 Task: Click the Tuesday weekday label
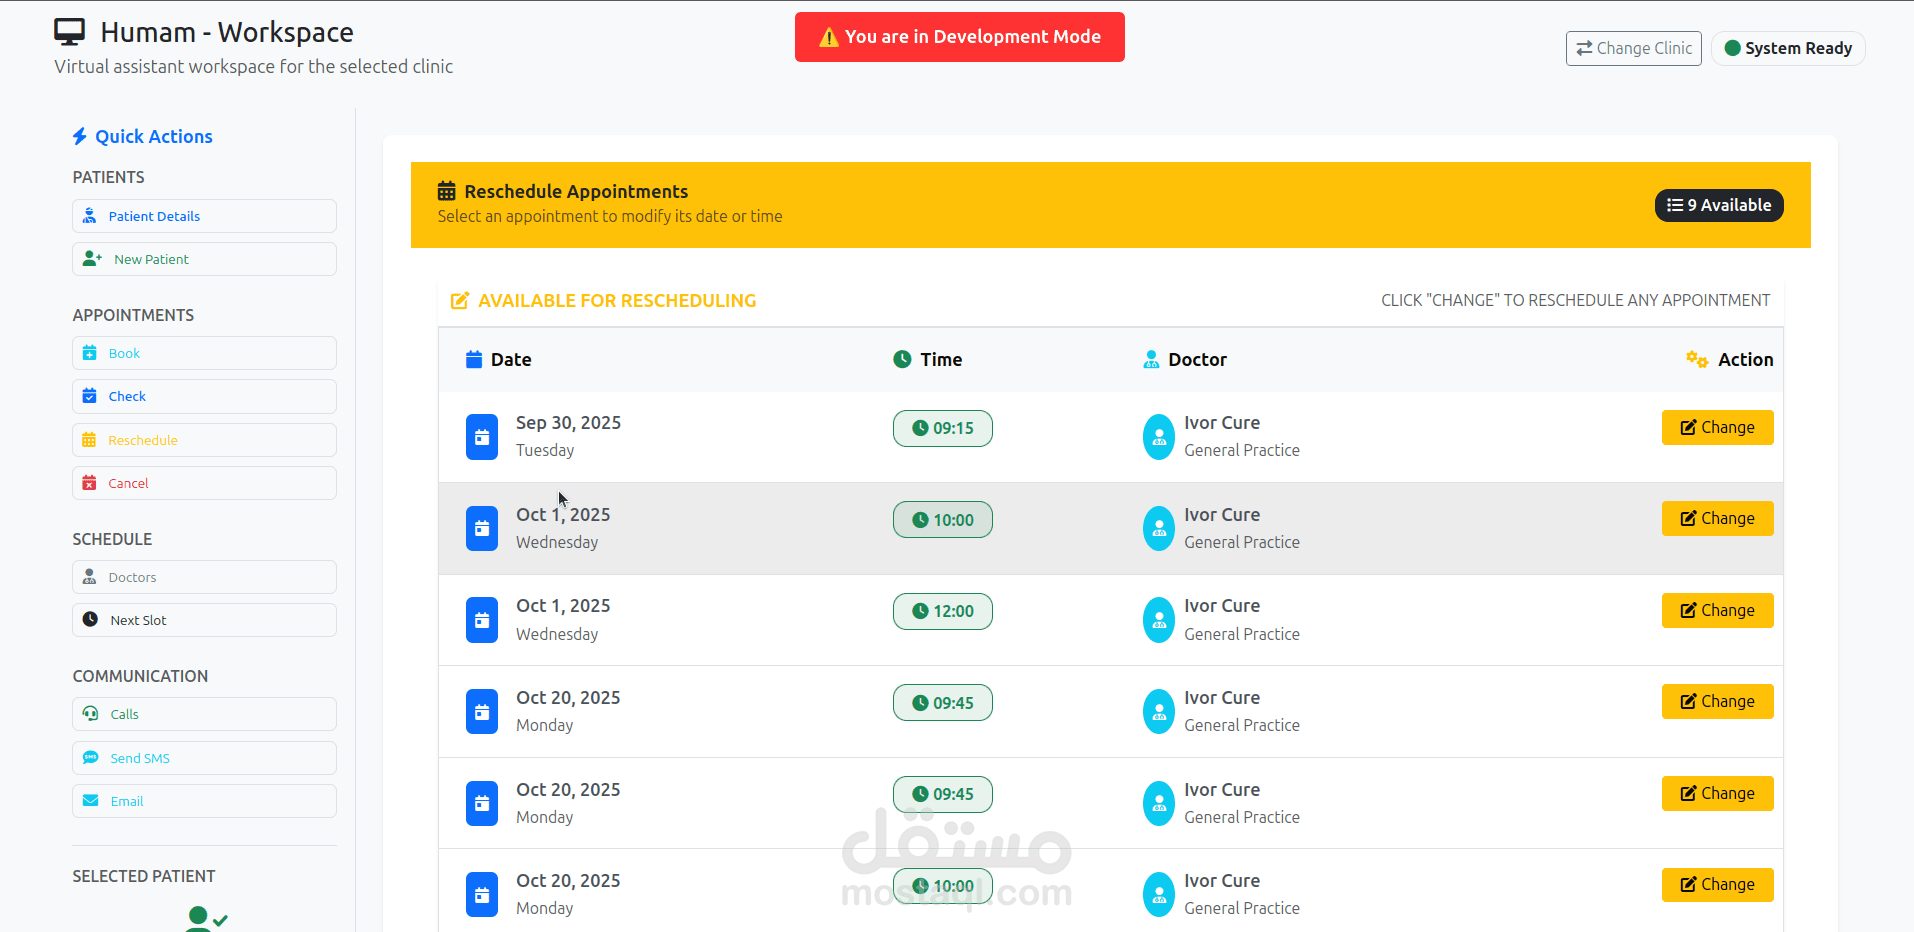[545, 450]
